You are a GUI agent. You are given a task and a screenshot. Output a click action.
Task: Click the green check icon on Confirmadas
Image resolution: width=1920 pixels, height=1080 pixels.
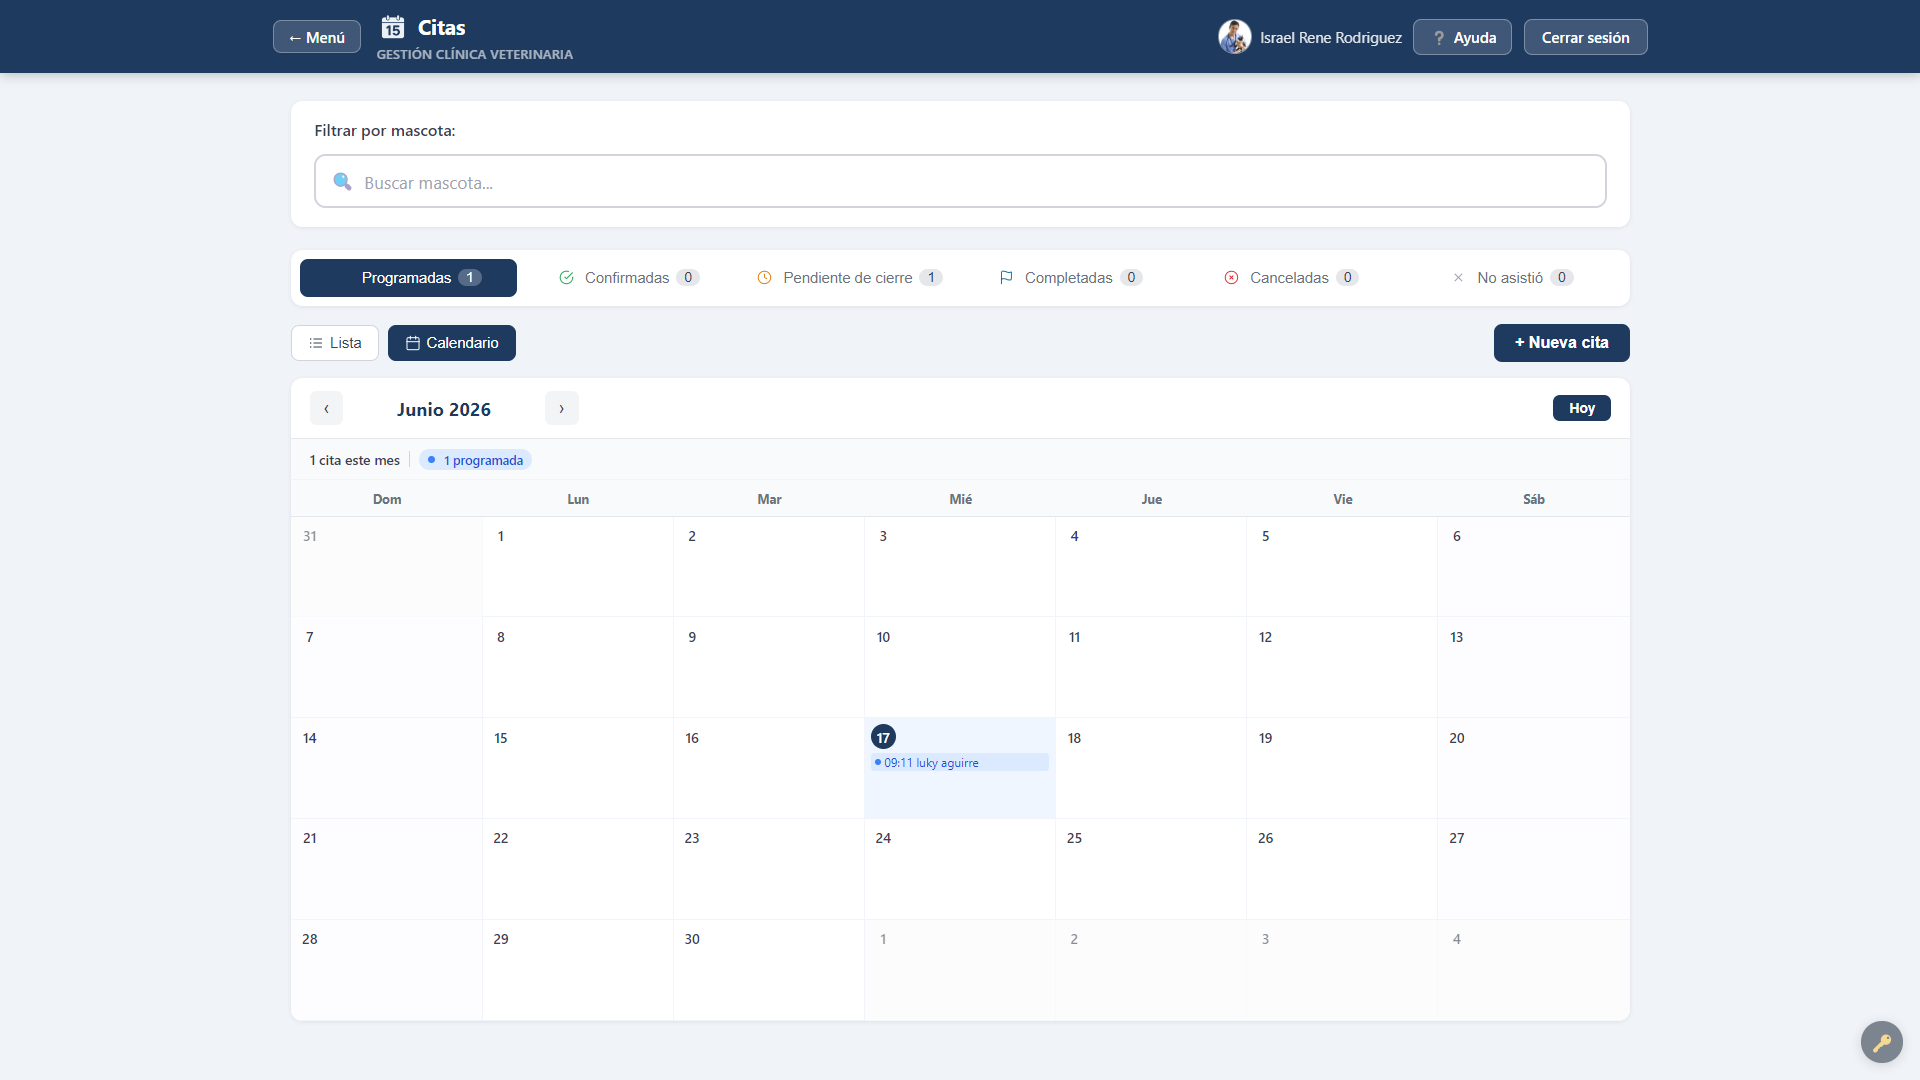click(x=566, y=278)
